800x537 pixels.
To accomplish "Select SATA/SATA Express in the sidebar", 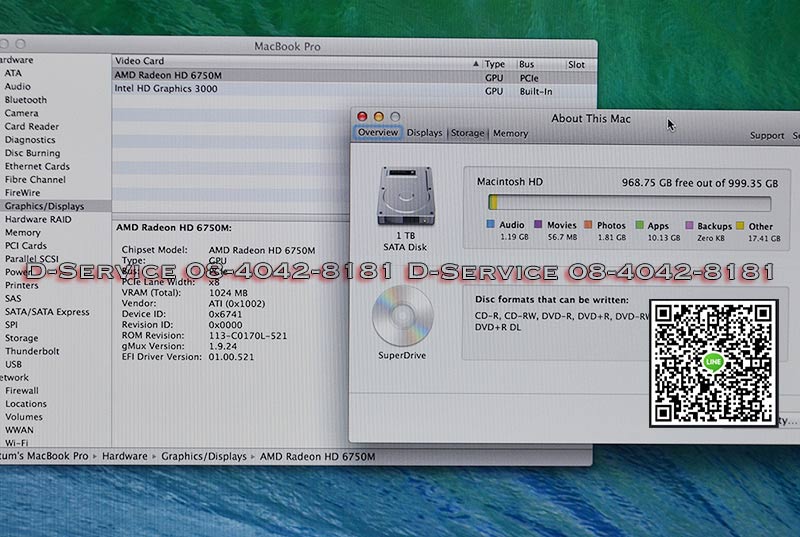I will click(x=47, y=312).
